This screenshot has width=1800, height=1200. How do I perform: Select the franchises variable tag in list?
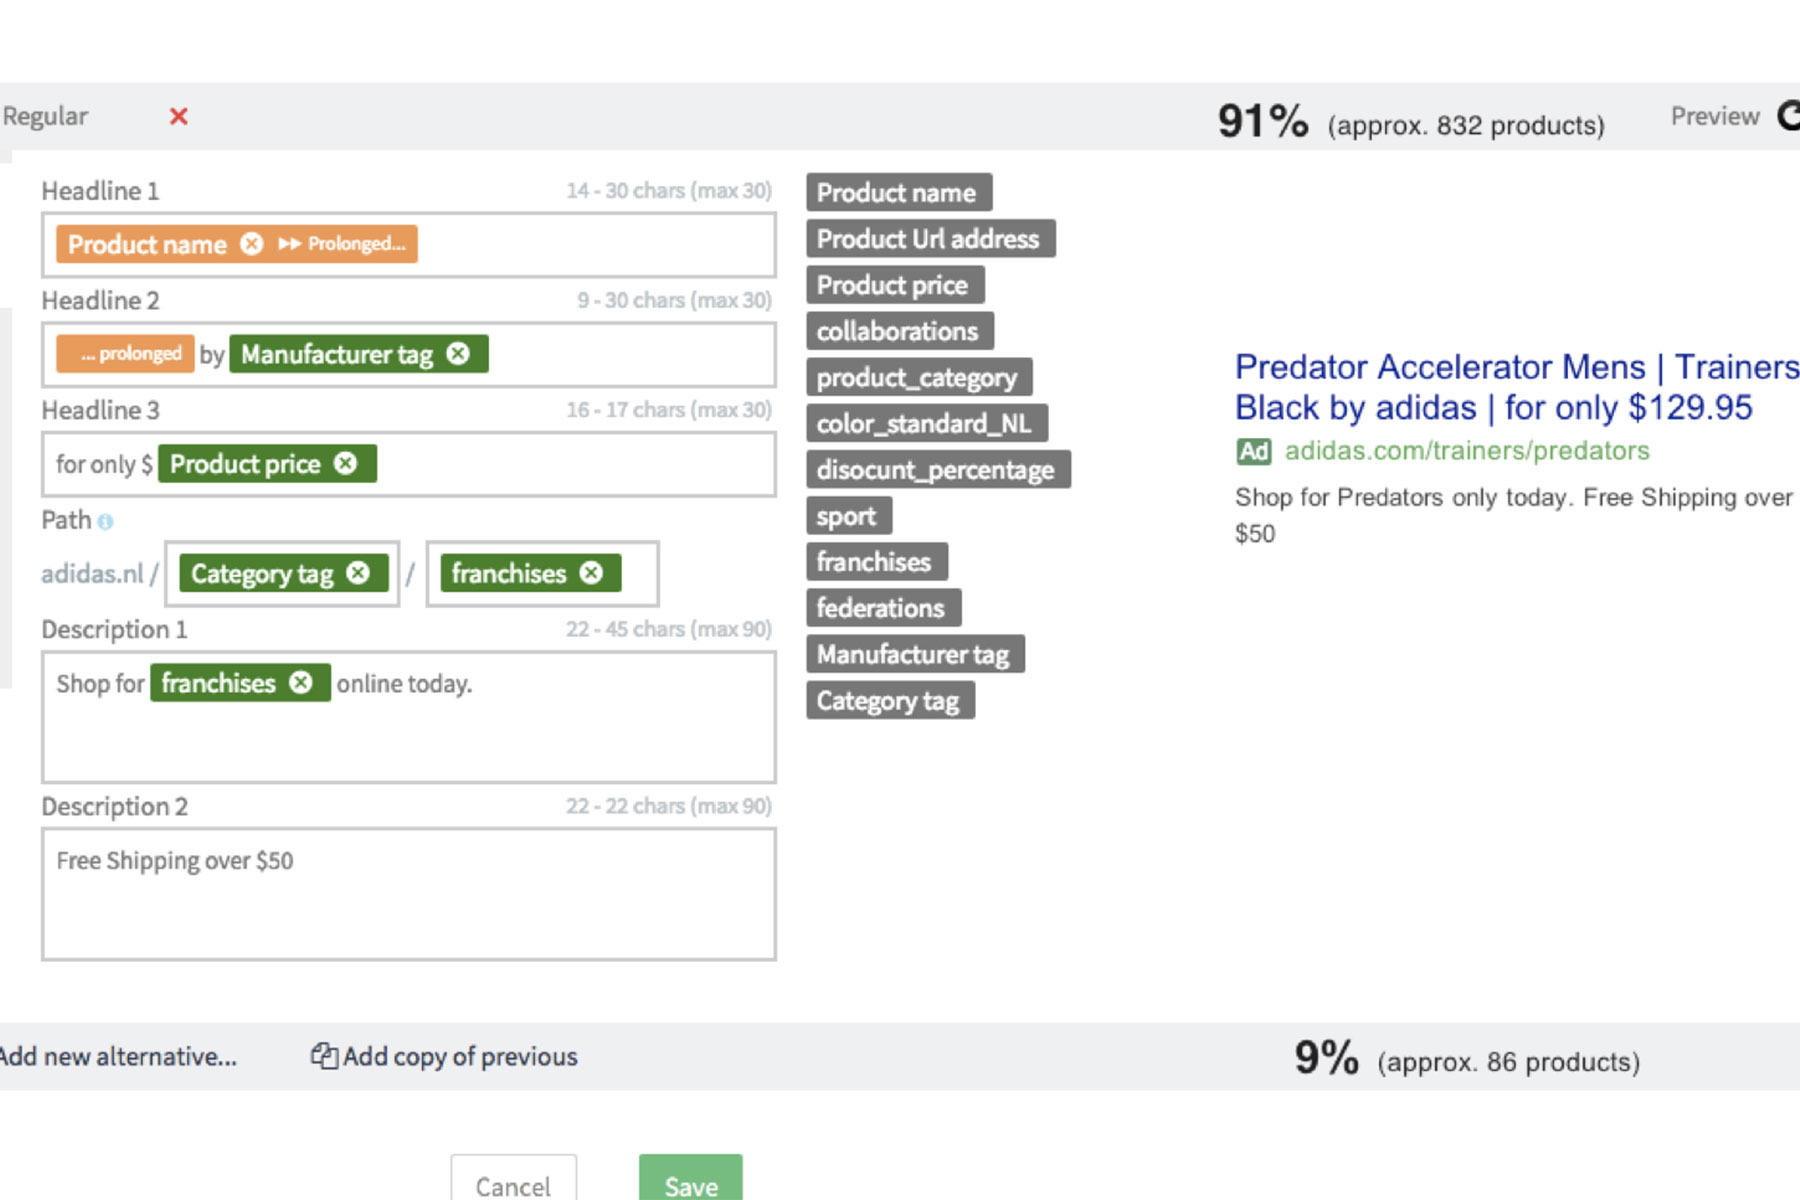pos(877,562)
